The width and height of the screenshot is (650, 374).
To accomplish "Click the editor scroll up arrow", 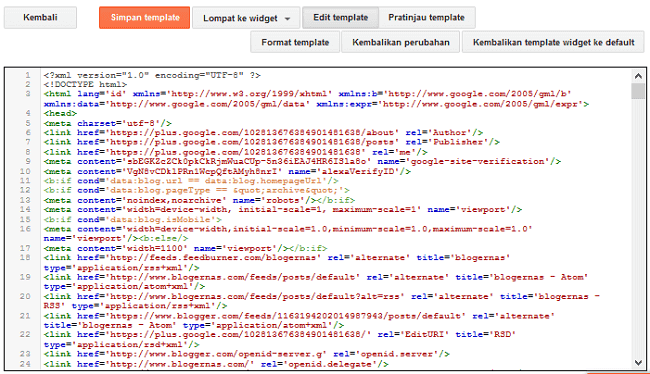I will (x=638, y=76).
